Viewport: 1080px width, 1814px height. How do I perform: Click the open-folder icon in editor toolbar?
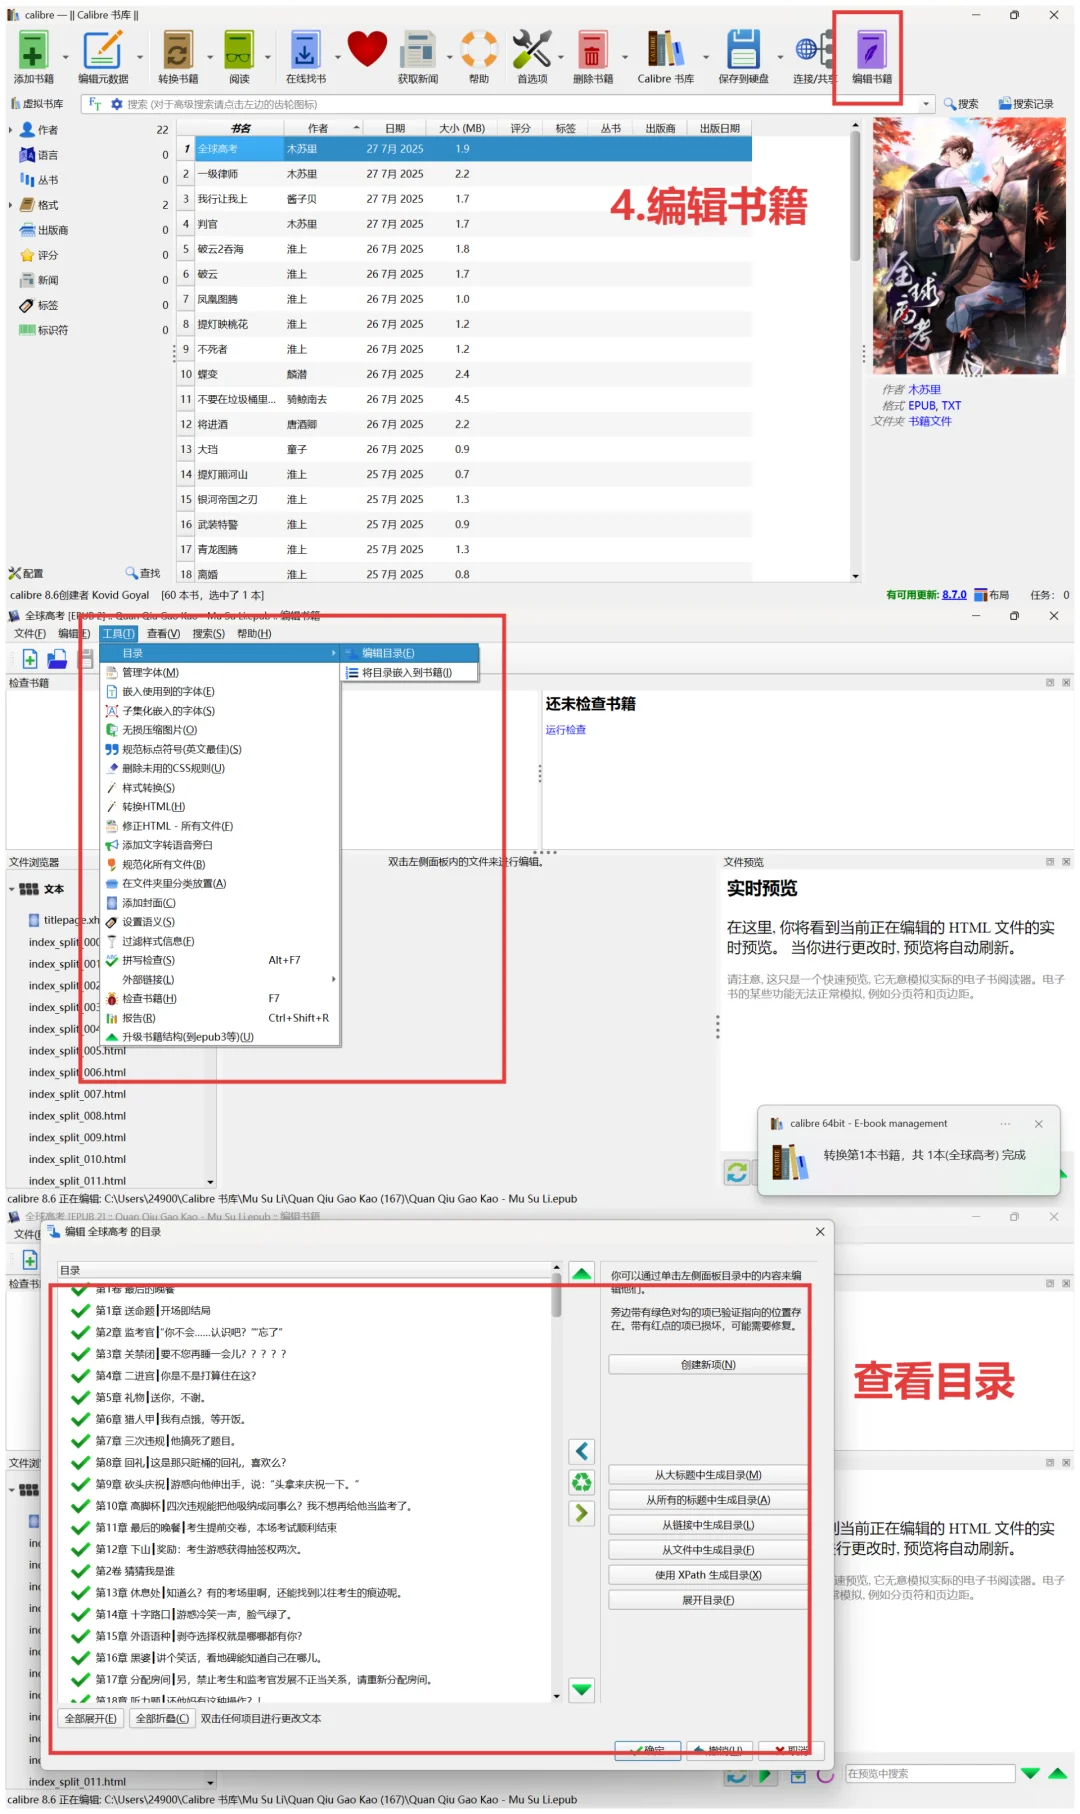(x=57, y=659)
